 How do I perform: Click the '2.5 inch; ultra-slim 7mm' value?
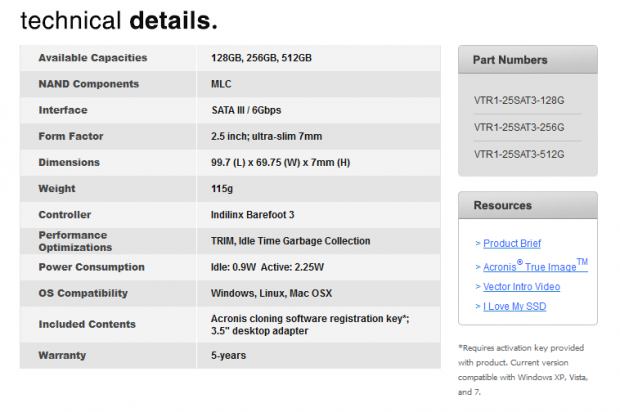pos(266,136)
